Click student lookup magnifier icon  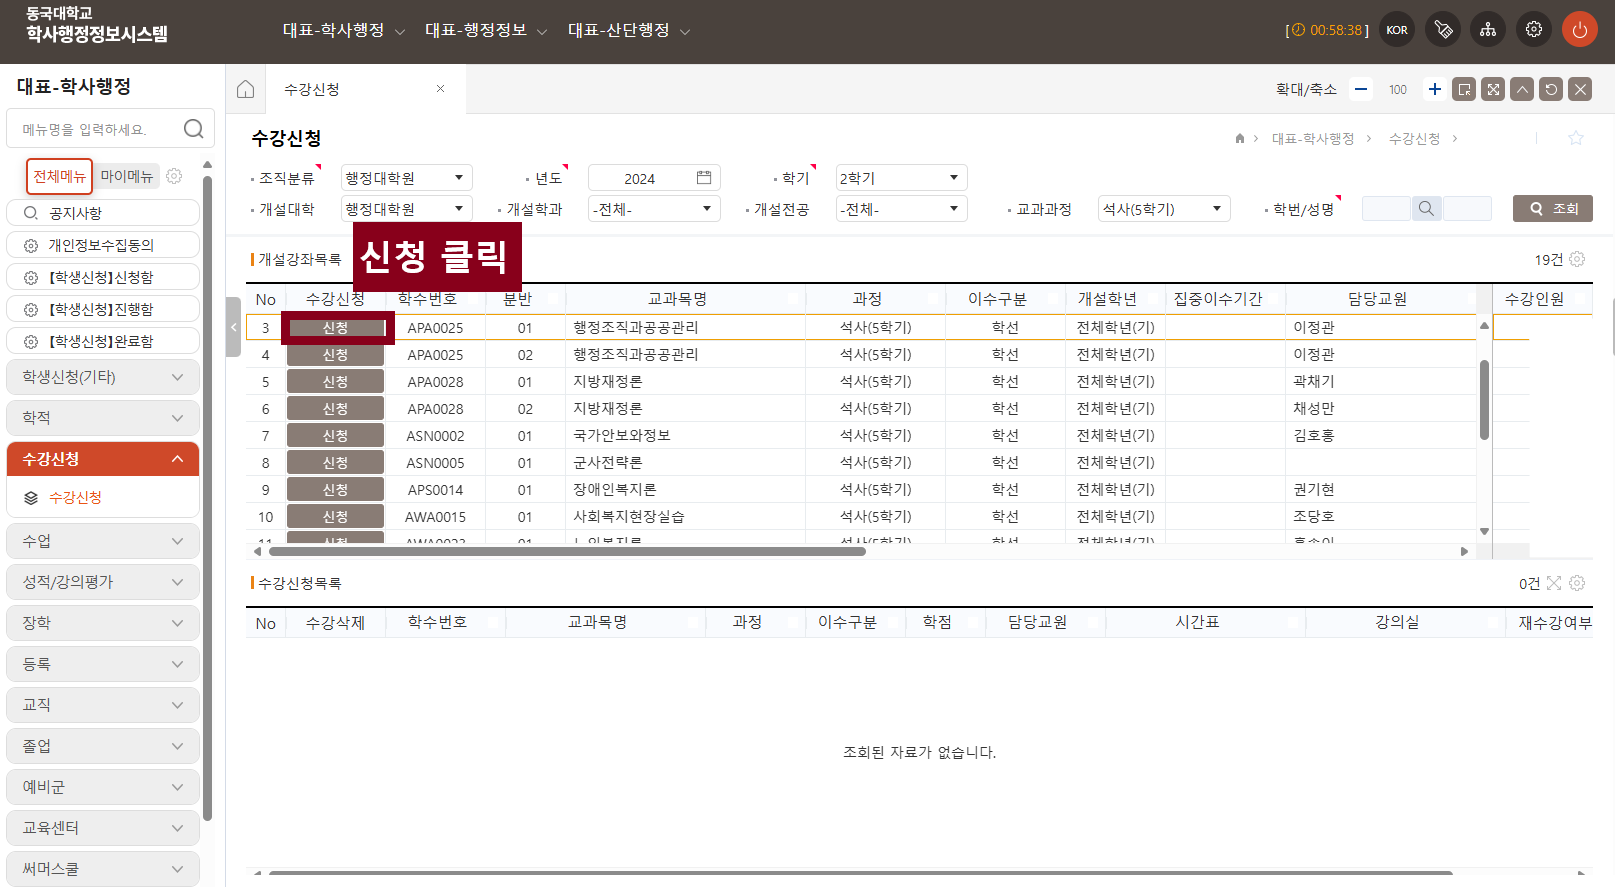click(1427, 208)
